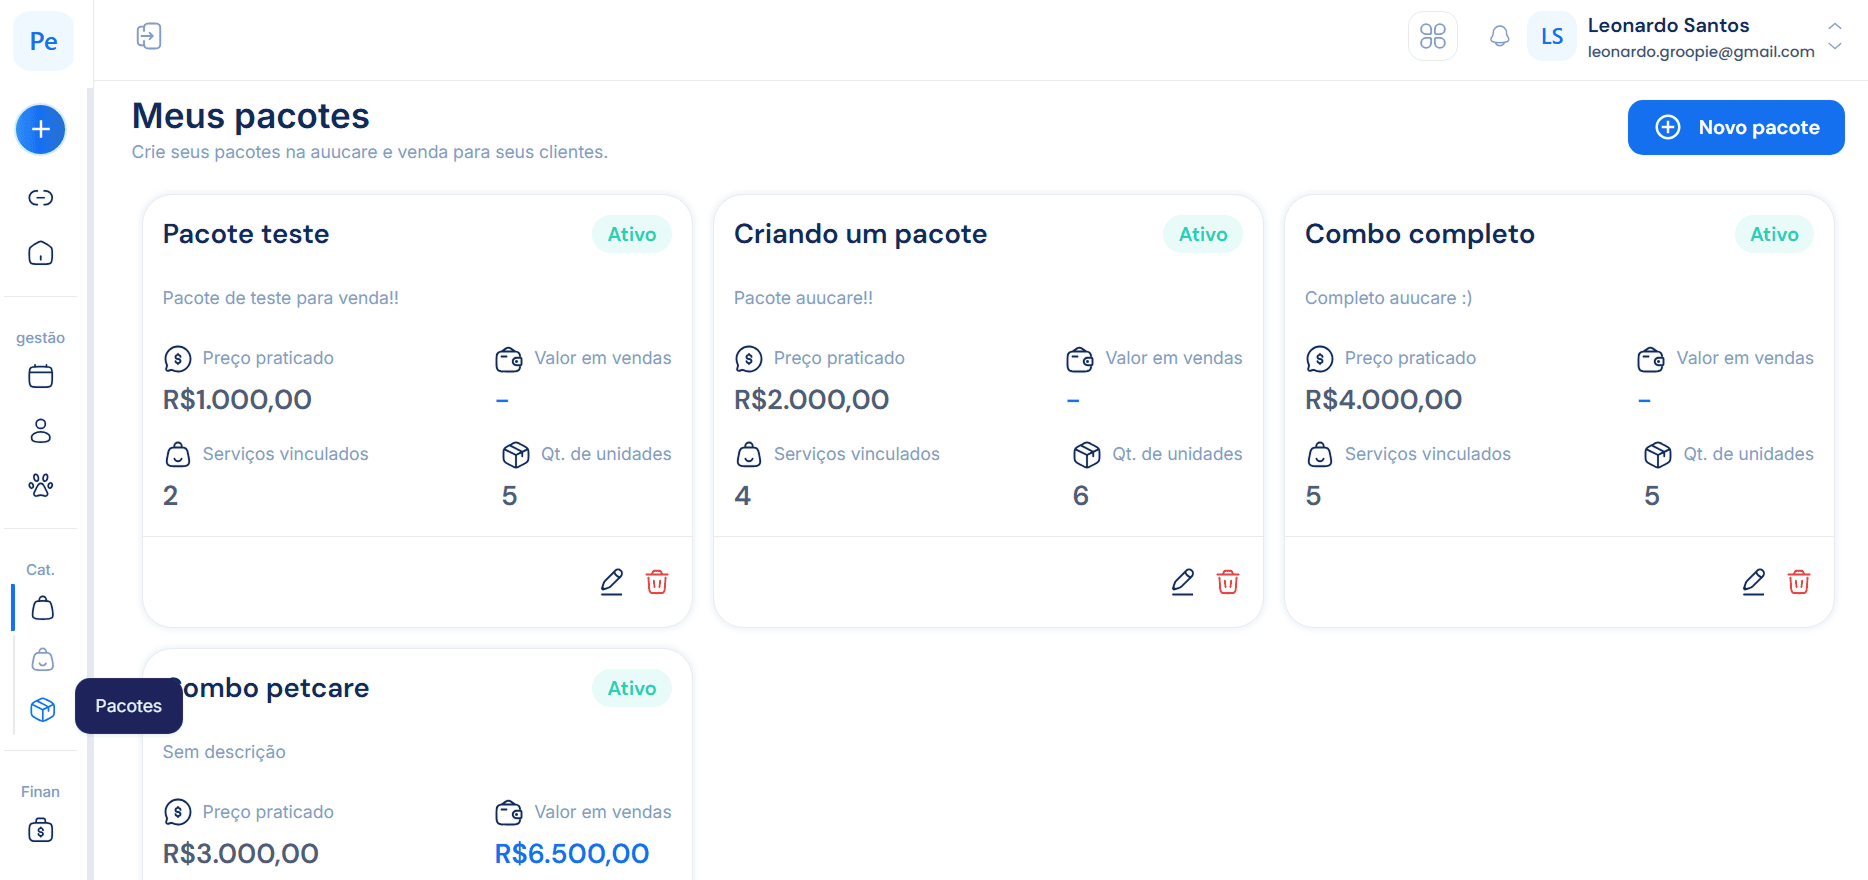Open the link icon in sidebar
1868x880 pixels.
(x=41, y=198)
